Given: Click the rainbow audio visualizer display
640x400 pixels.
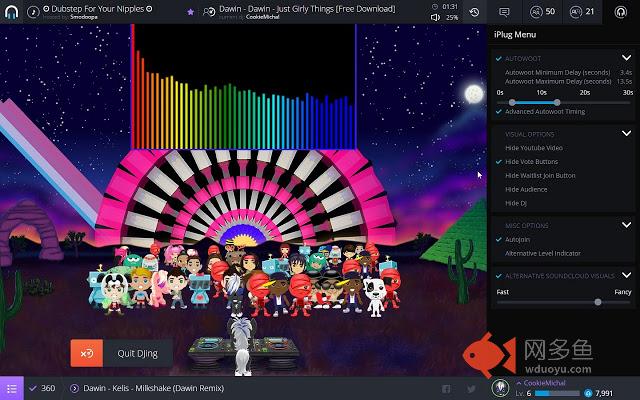Looking at the screenshot, I should pos(244,87).
